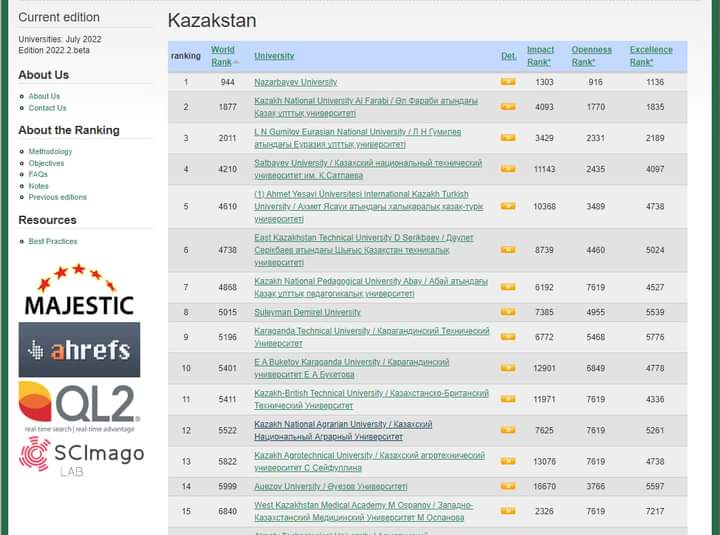Viewport: 720px width, 535px height.
Task: Open details icon for L N Gumilov Eurasian University
Action: (508, 138)
